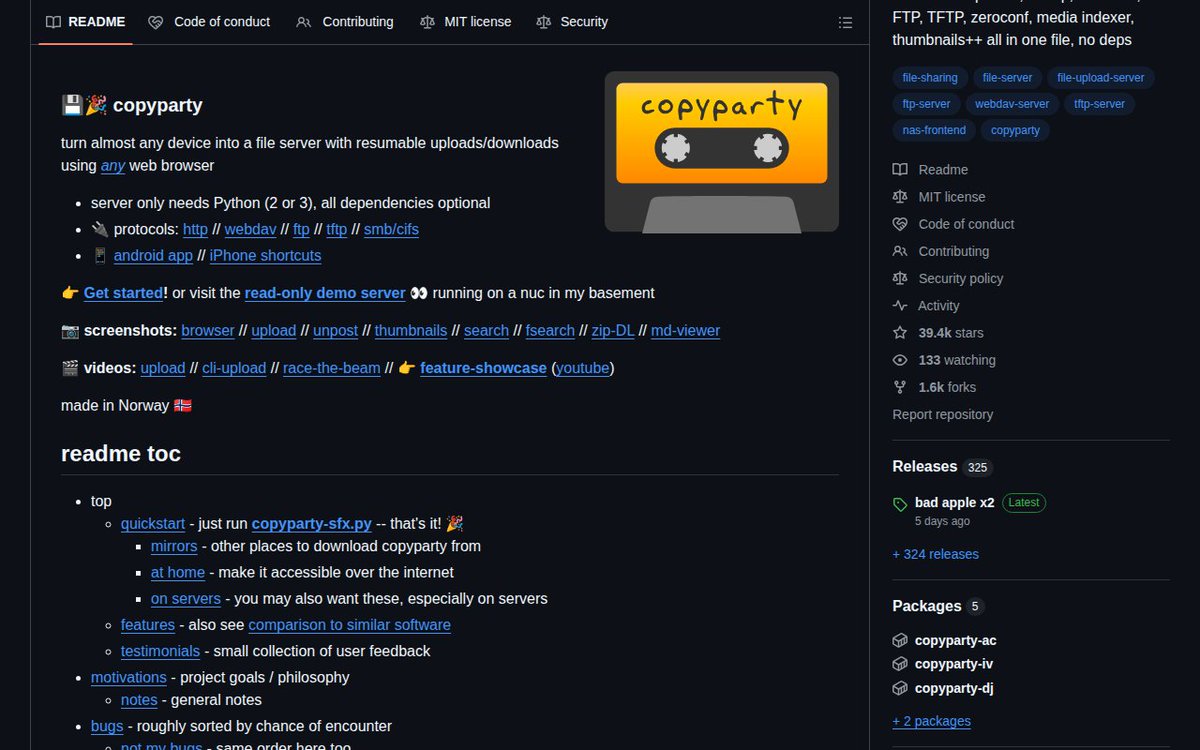Screen dimensions: 1200x750
Task: Click the package icon beside copyparty-ac
Action: 900,640
